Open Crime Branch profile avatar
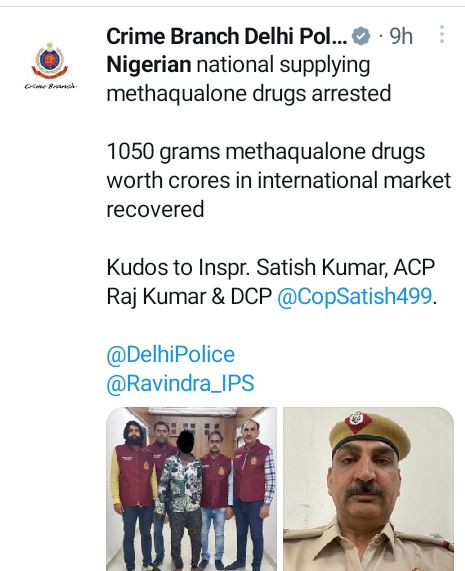The image size is (465, 571). 50,66
